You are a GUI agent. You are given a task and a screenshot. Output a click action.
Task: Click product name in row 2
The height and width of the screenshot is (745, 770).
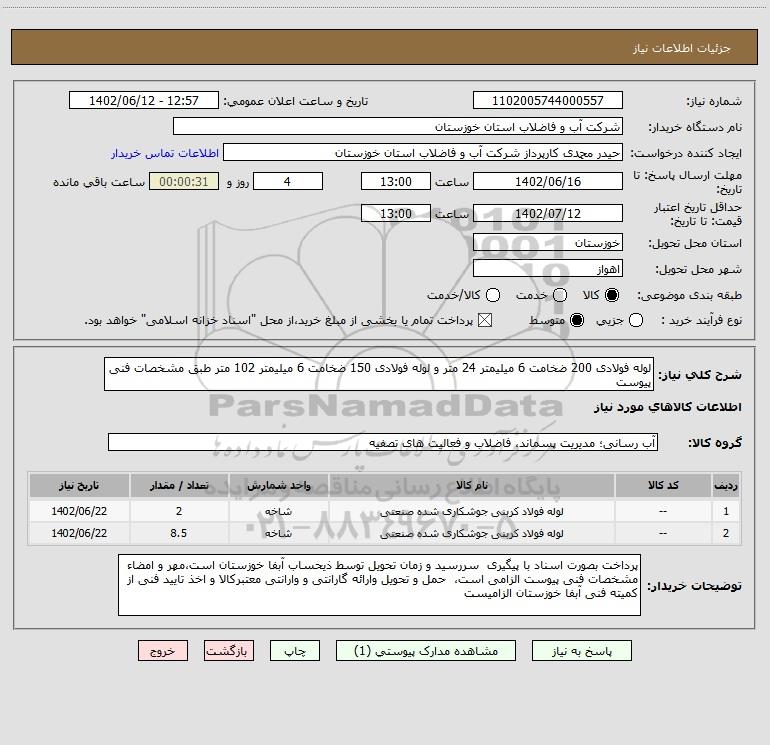(471, 533)
